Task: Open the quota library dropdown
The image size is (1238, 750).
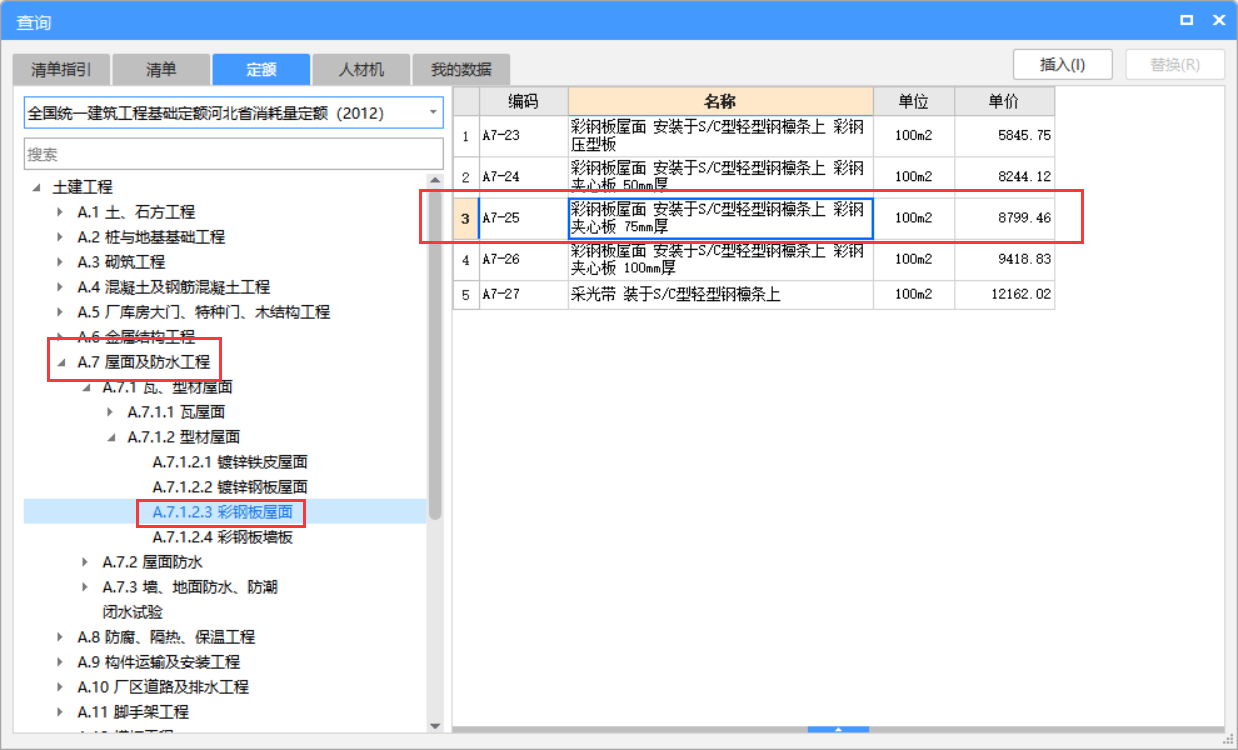Action: [433, 113]
